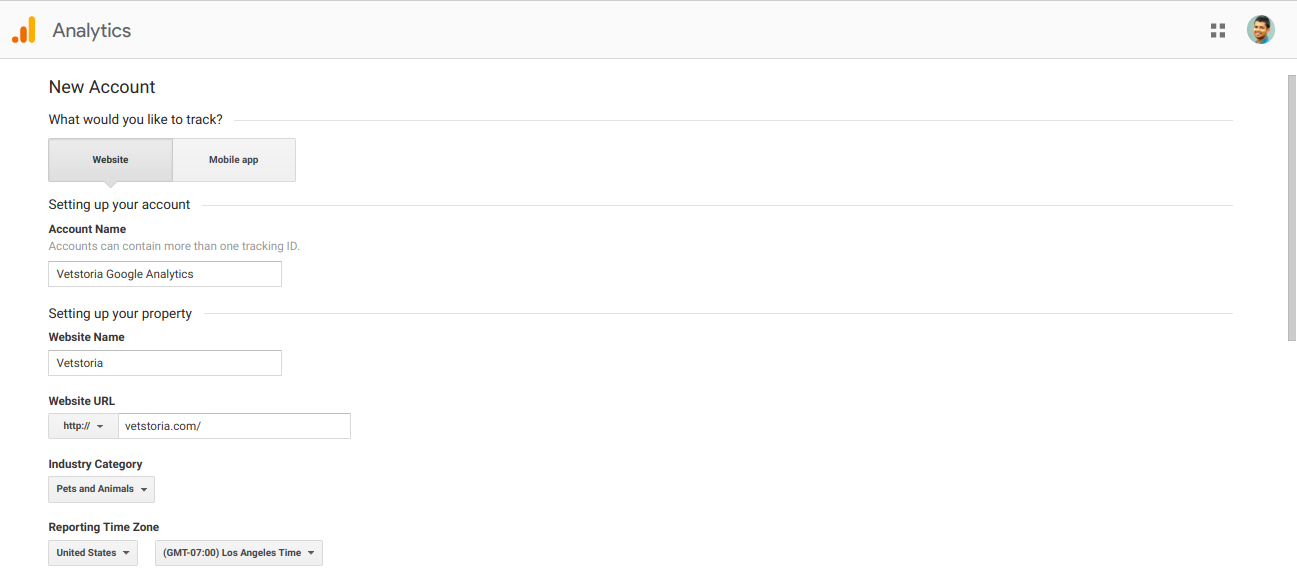Expand the http:// protocol dropdown
The image size is (1297, 580).
point(83,426)
